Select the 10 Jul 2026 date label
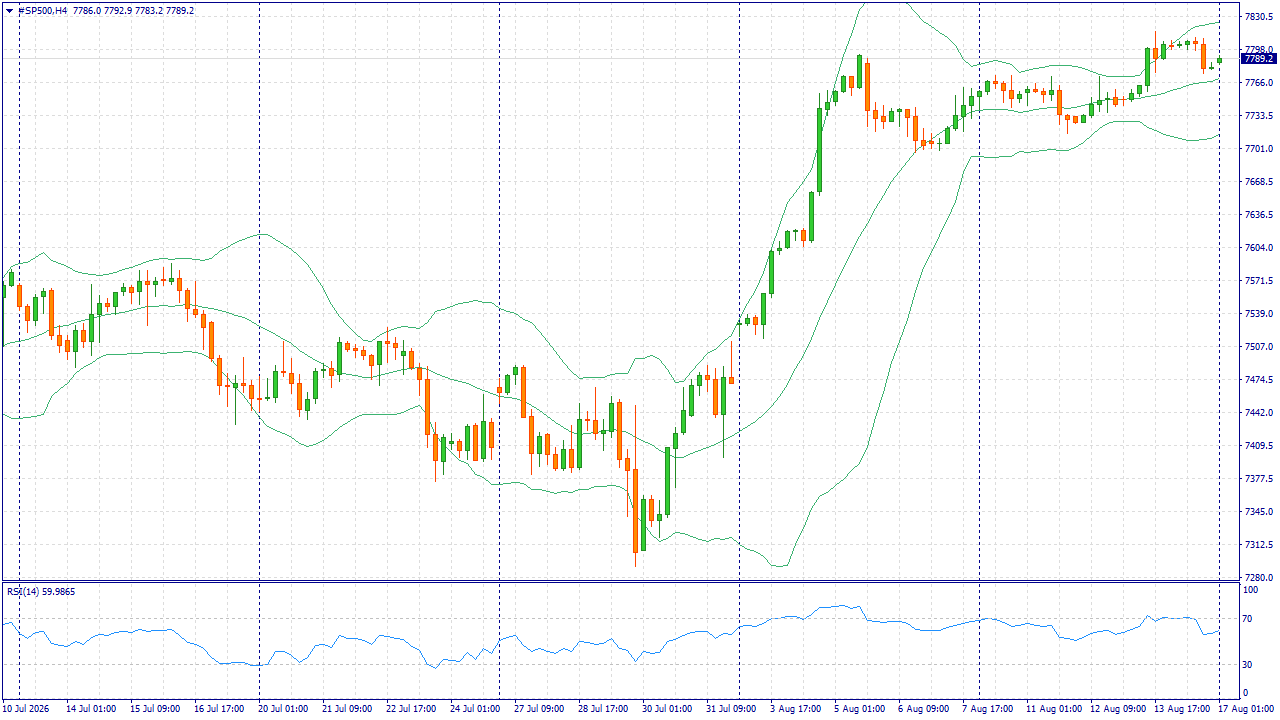This screenshot has width=1280, height=720. click(24, 708)
